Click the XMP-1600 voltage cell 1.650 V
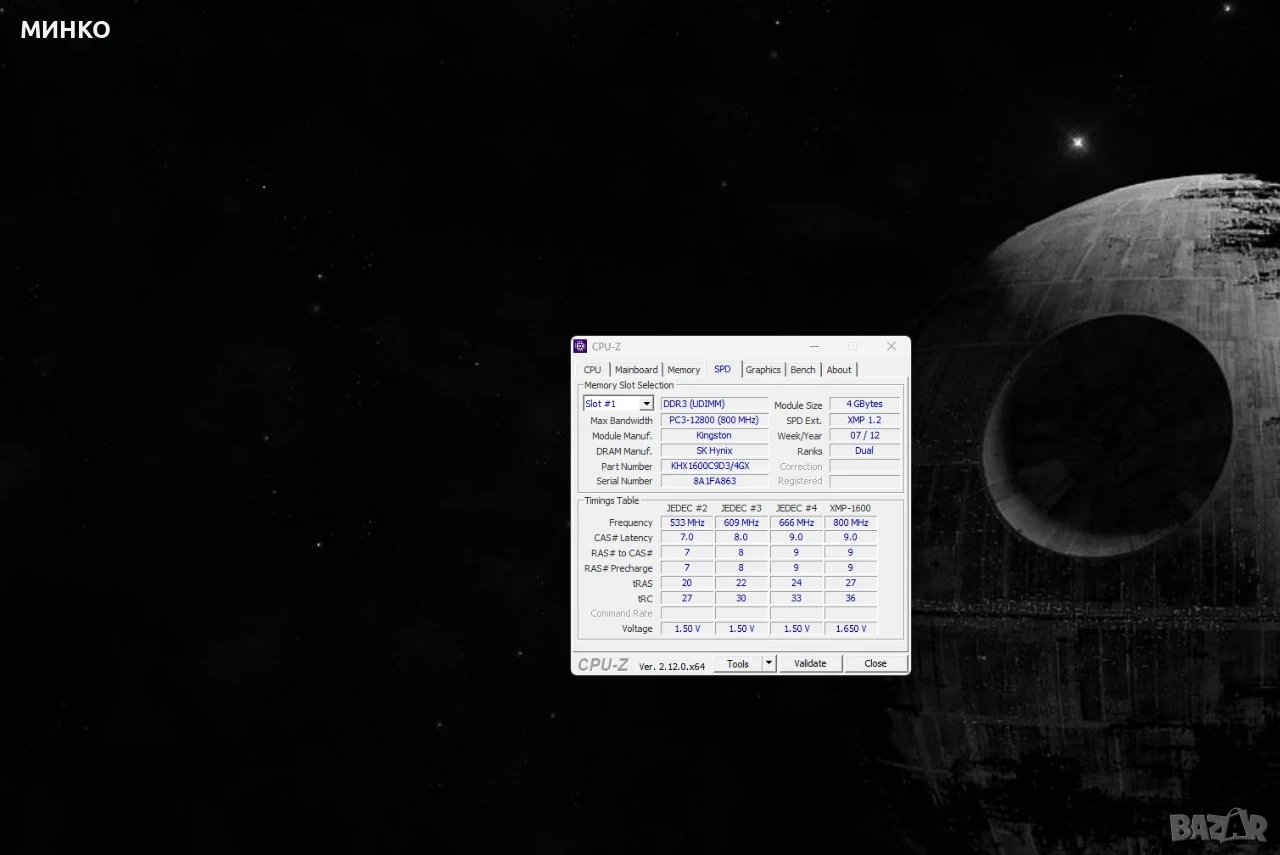The image size is (1280, 855). 850,629
